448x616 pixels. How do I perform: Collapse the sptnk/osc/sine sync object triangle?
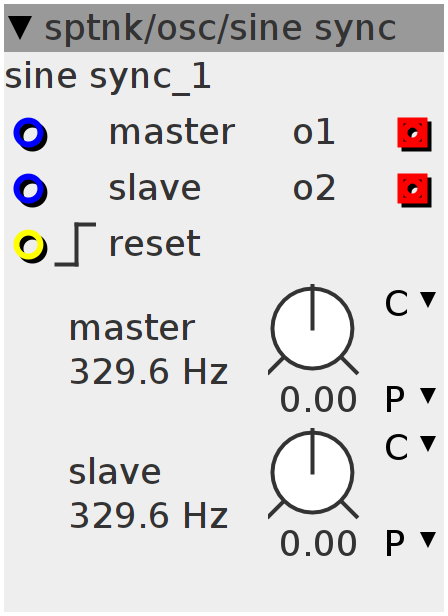point(20,28)
